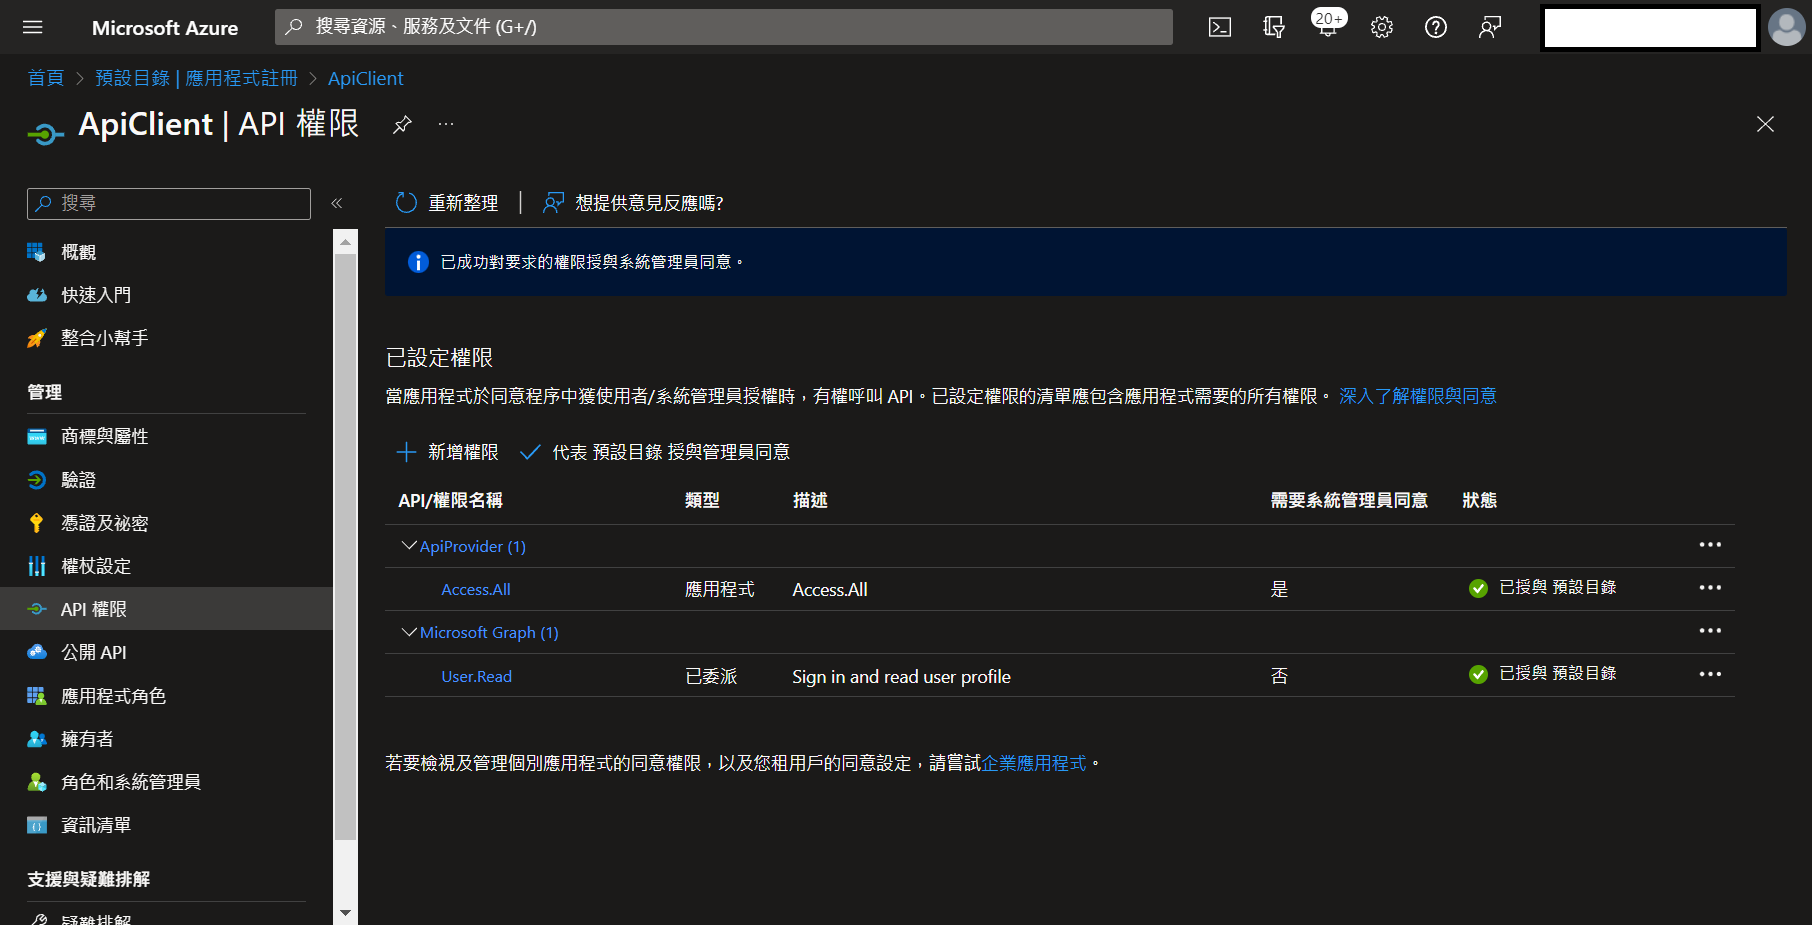
Task: Open Cloud Shell from the top bar
Action: click(x=1220, y=27)
